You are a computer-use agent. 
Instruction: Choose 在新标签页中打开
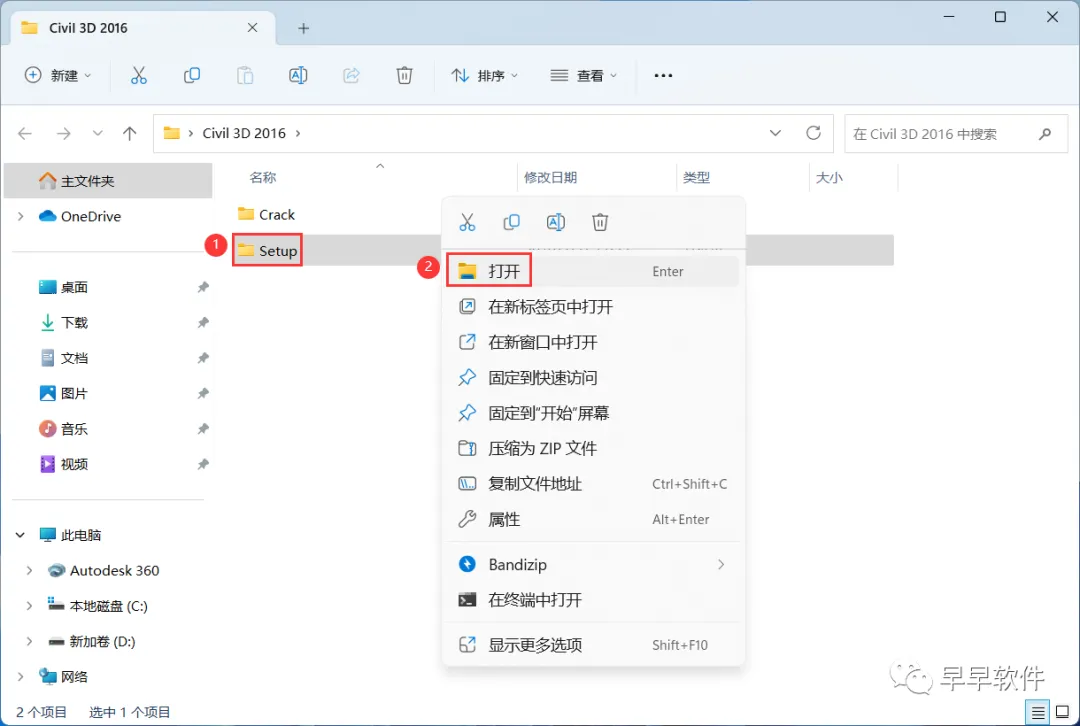[593, 307]
